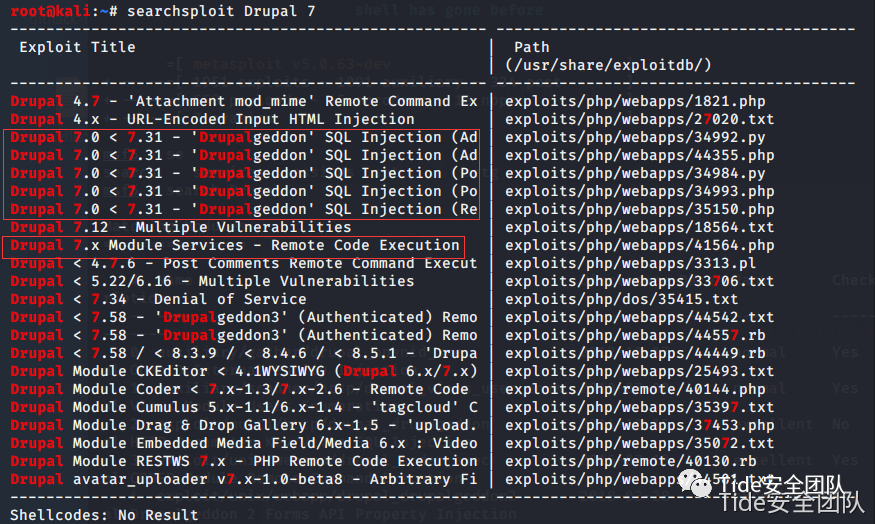Select 'Drupal < 5.22/6.16 - Multiple Vulnerabilities' row
875x524 pixels.
pos(212,281)
